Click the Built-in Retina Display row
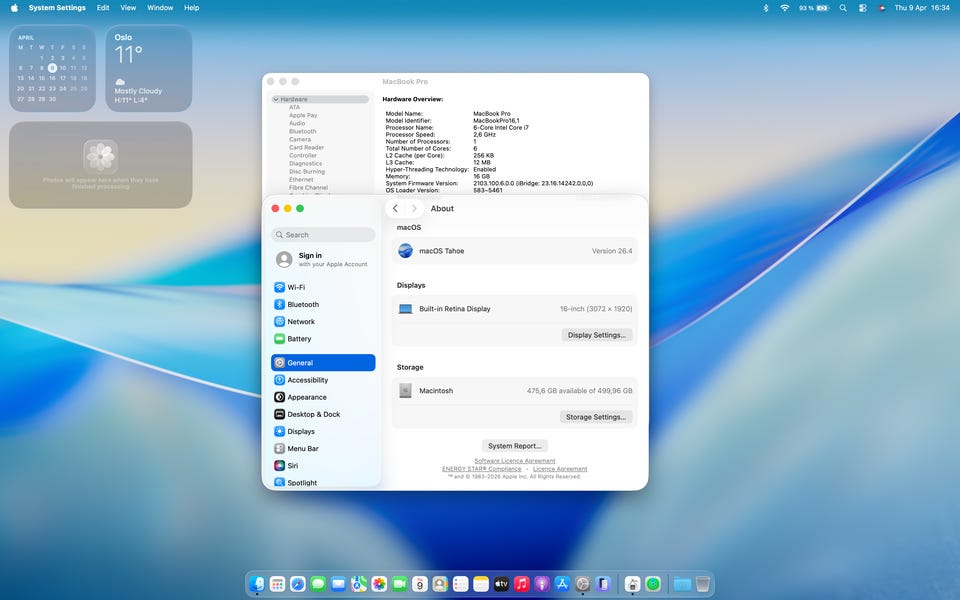Screen dimensions: 960x600 (514, 309)
